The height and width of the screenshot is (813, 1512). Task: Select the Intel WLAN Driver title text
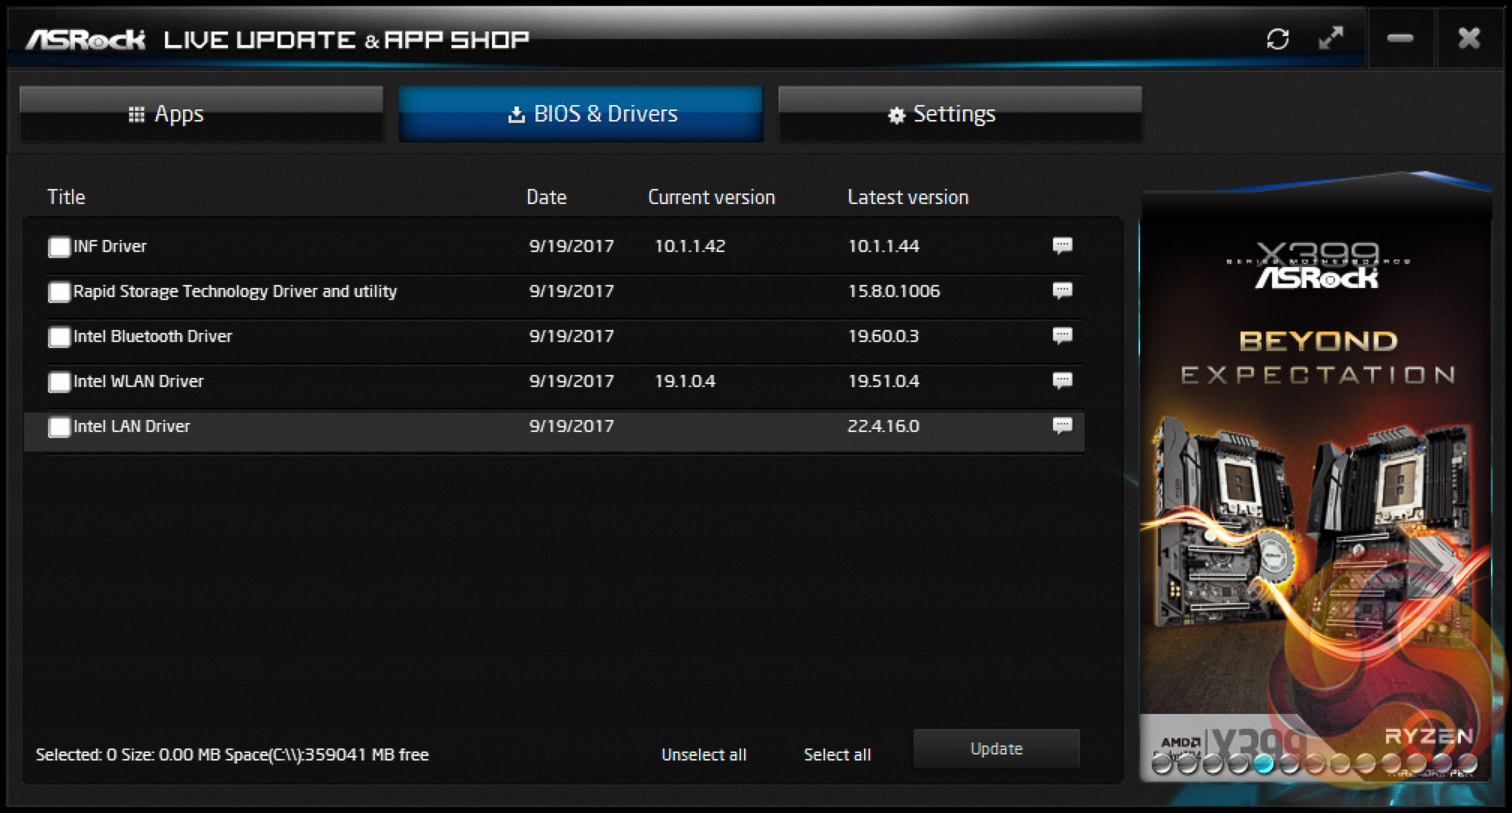[x=138, y=381]
